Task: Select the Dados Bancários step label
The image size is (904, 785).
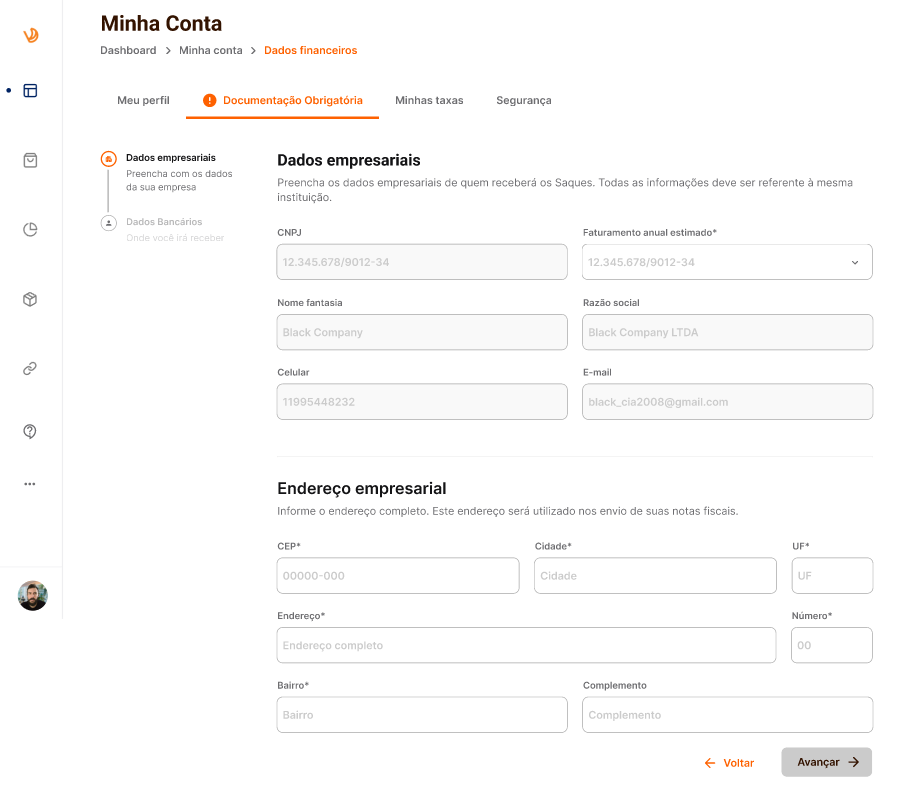Action: [164, 222]
